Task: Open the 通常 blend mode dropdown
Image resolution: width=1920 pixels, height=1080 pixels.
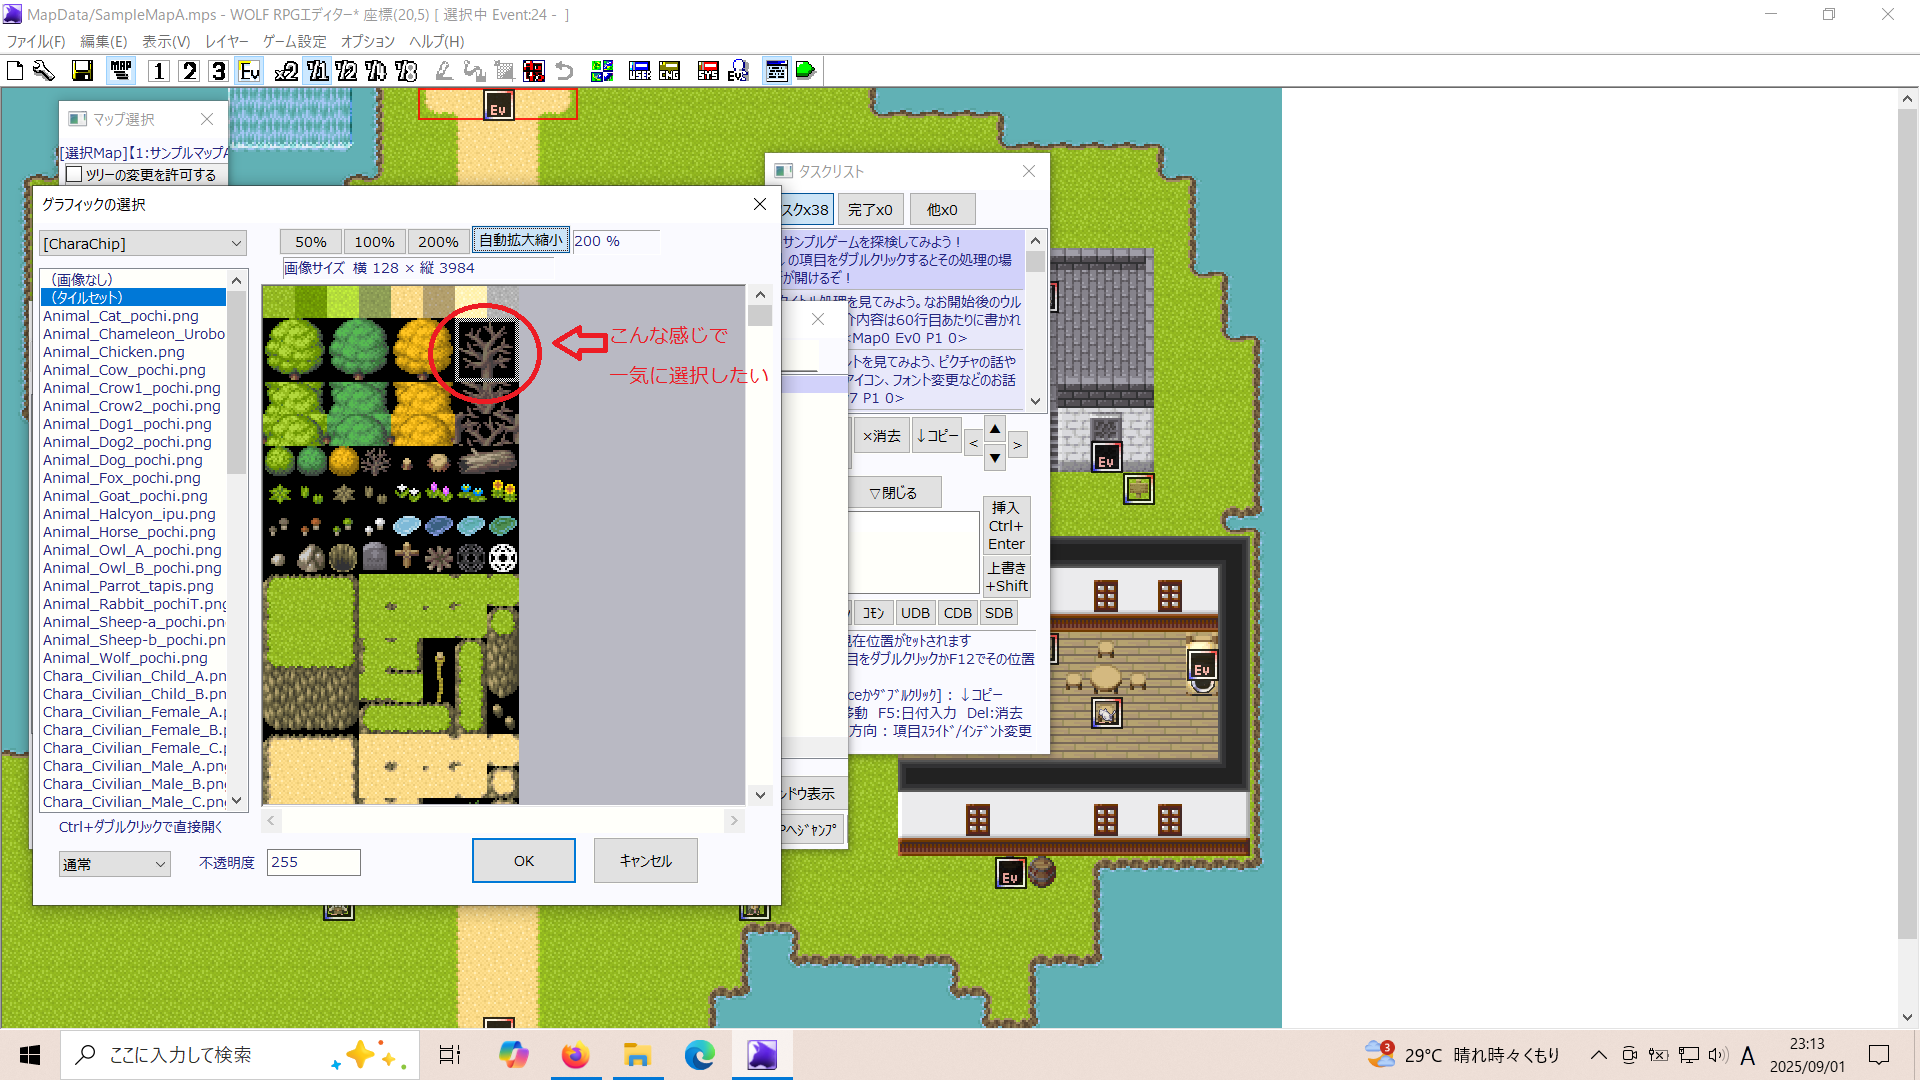Action: [x=114, y=864]
